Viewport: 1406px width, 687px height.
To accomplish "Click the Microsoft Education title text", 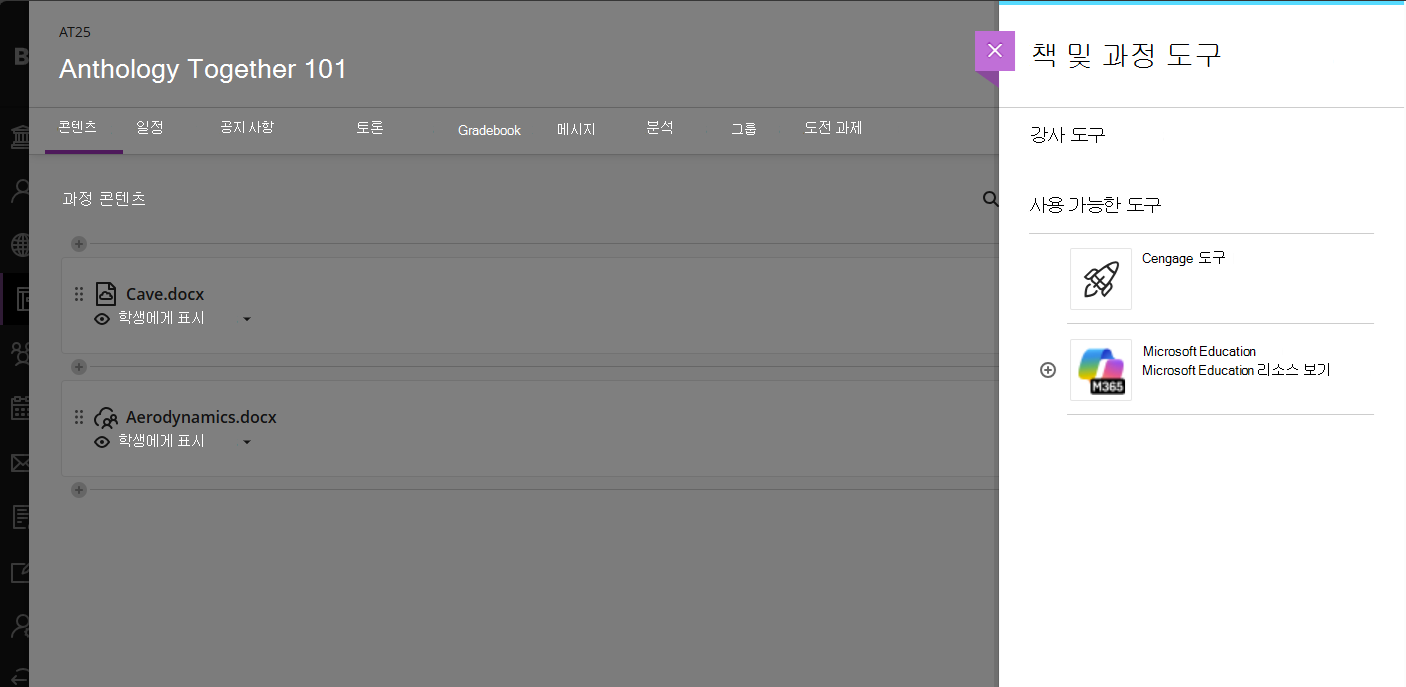I will tap(1199, 351).
